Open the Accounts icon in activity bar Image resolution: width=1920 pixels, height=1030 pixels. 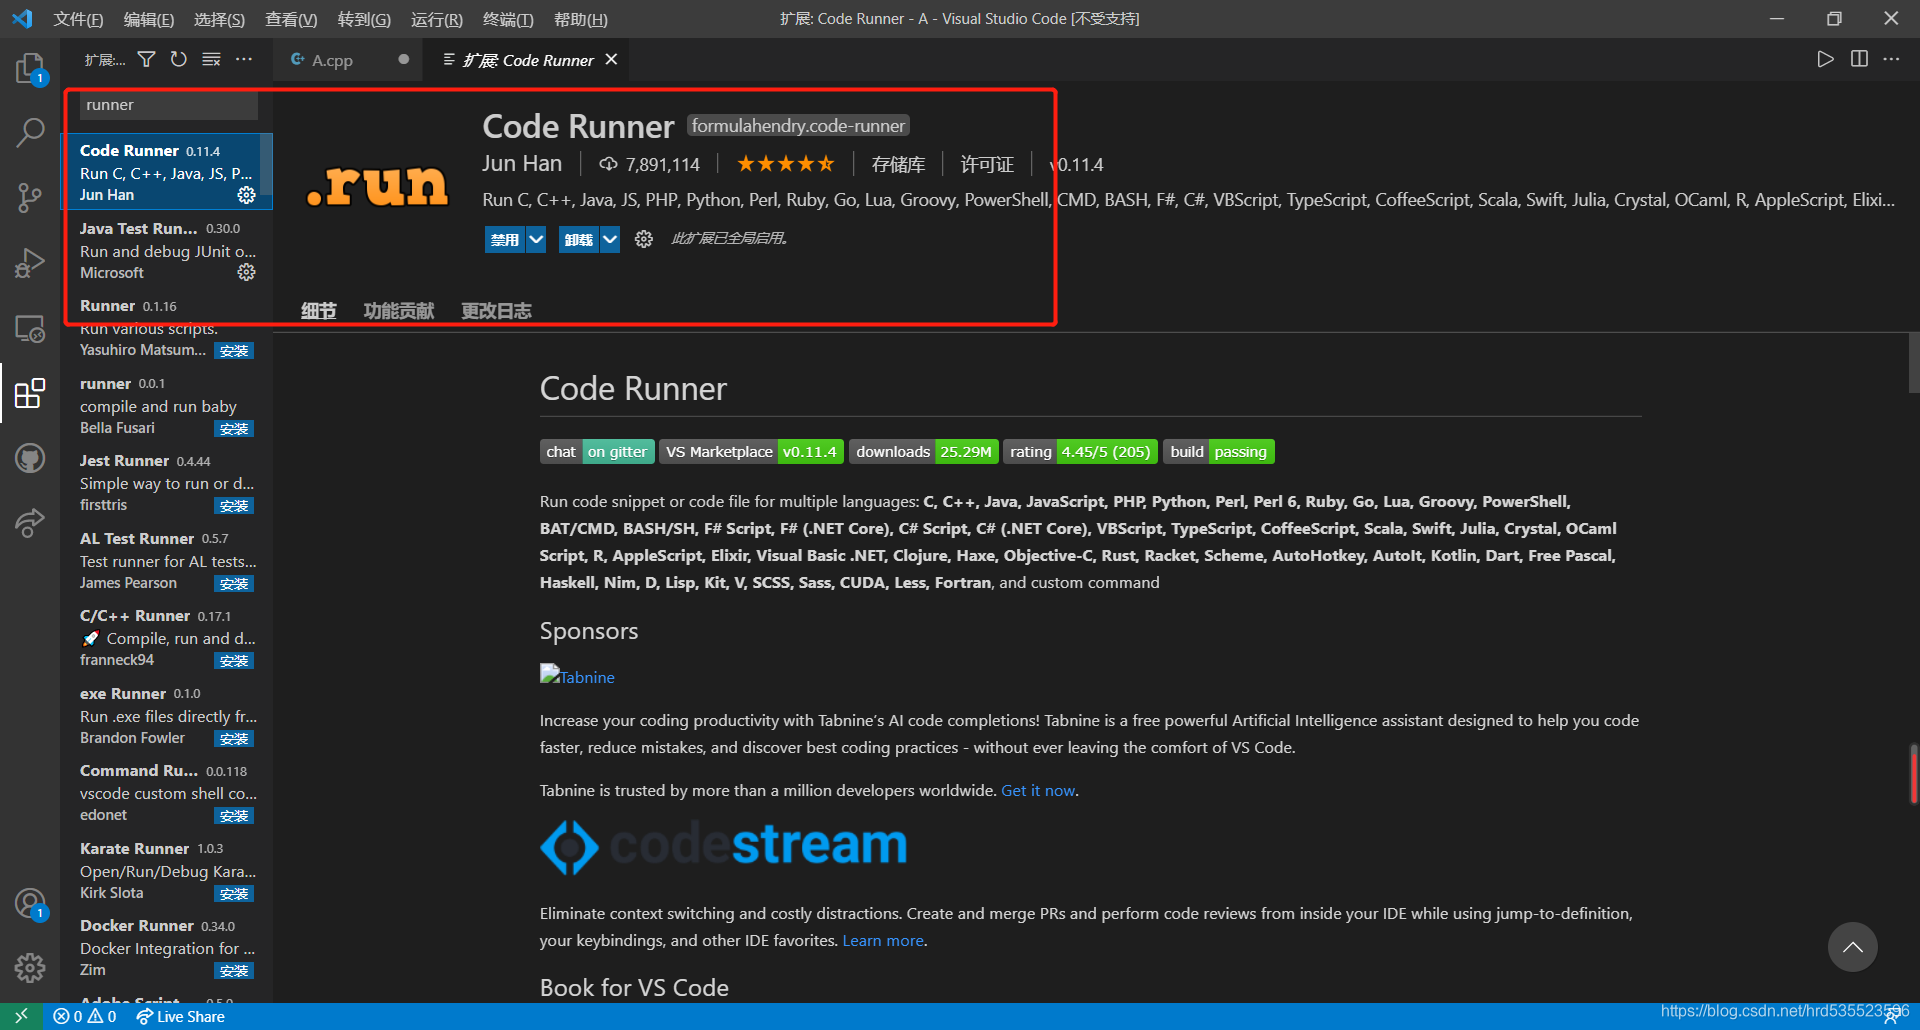30,904
